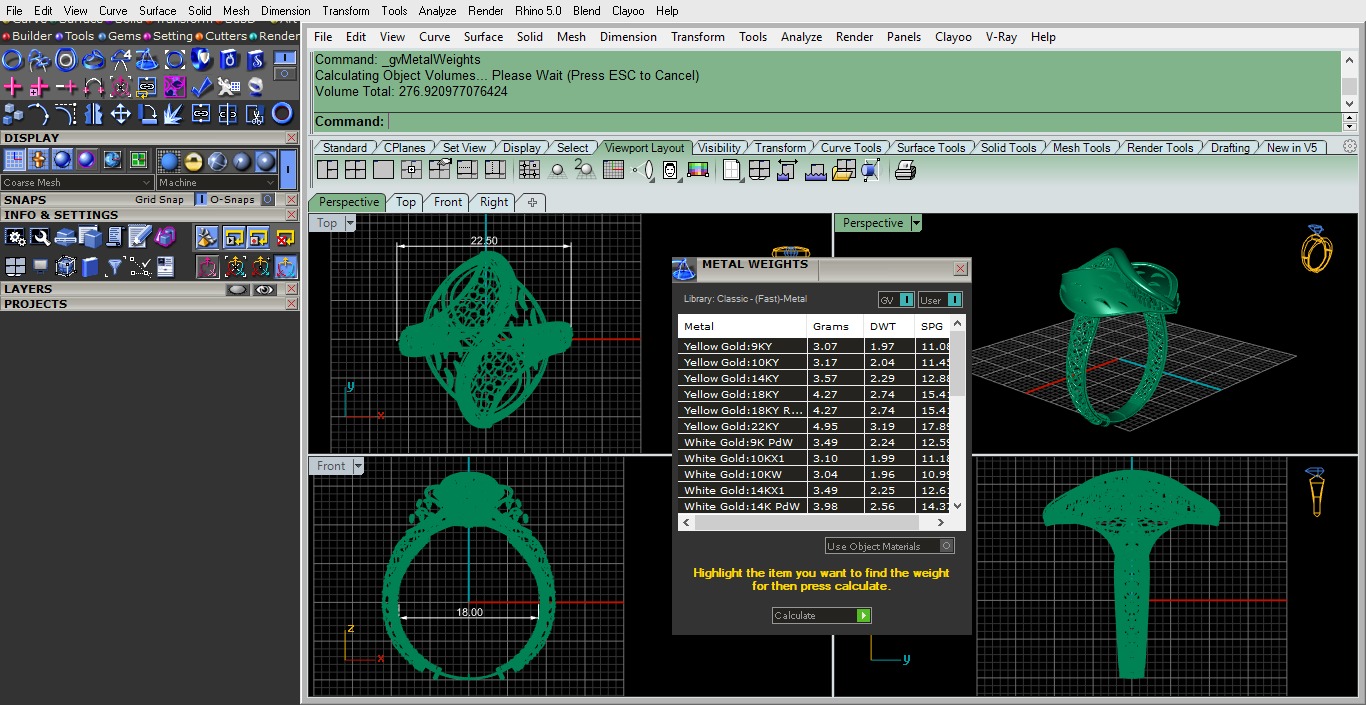Click the color bars background icon
Viewport: 1366px width, 705px height.
(x=698, y=170)
